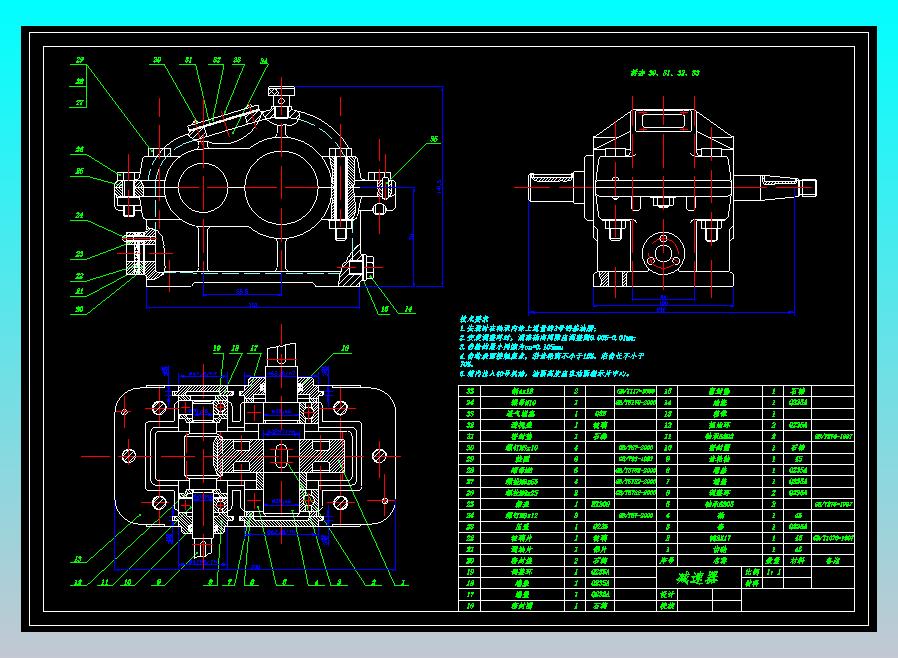Screen dimensions: 898x658
Task: Click balloon number 11 below plan view
Action: pyautogui.click(x=104, y=582)
